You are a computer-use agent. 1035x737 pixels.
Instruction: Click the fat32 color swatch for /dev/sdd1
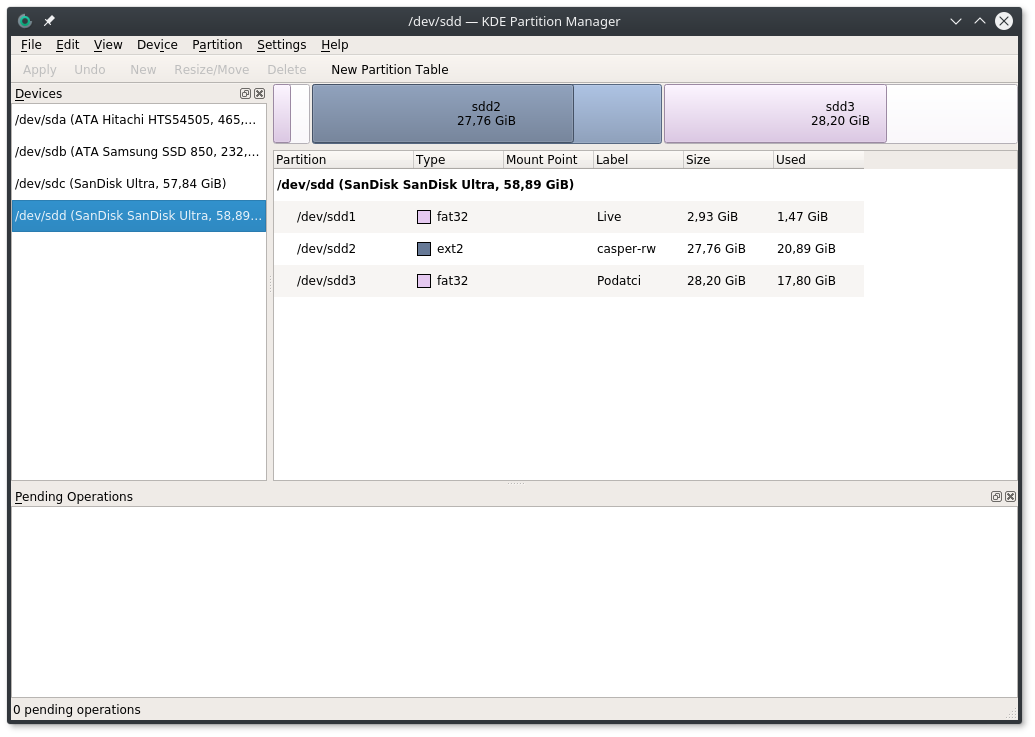pyautogui.click(x=424, y=217)
